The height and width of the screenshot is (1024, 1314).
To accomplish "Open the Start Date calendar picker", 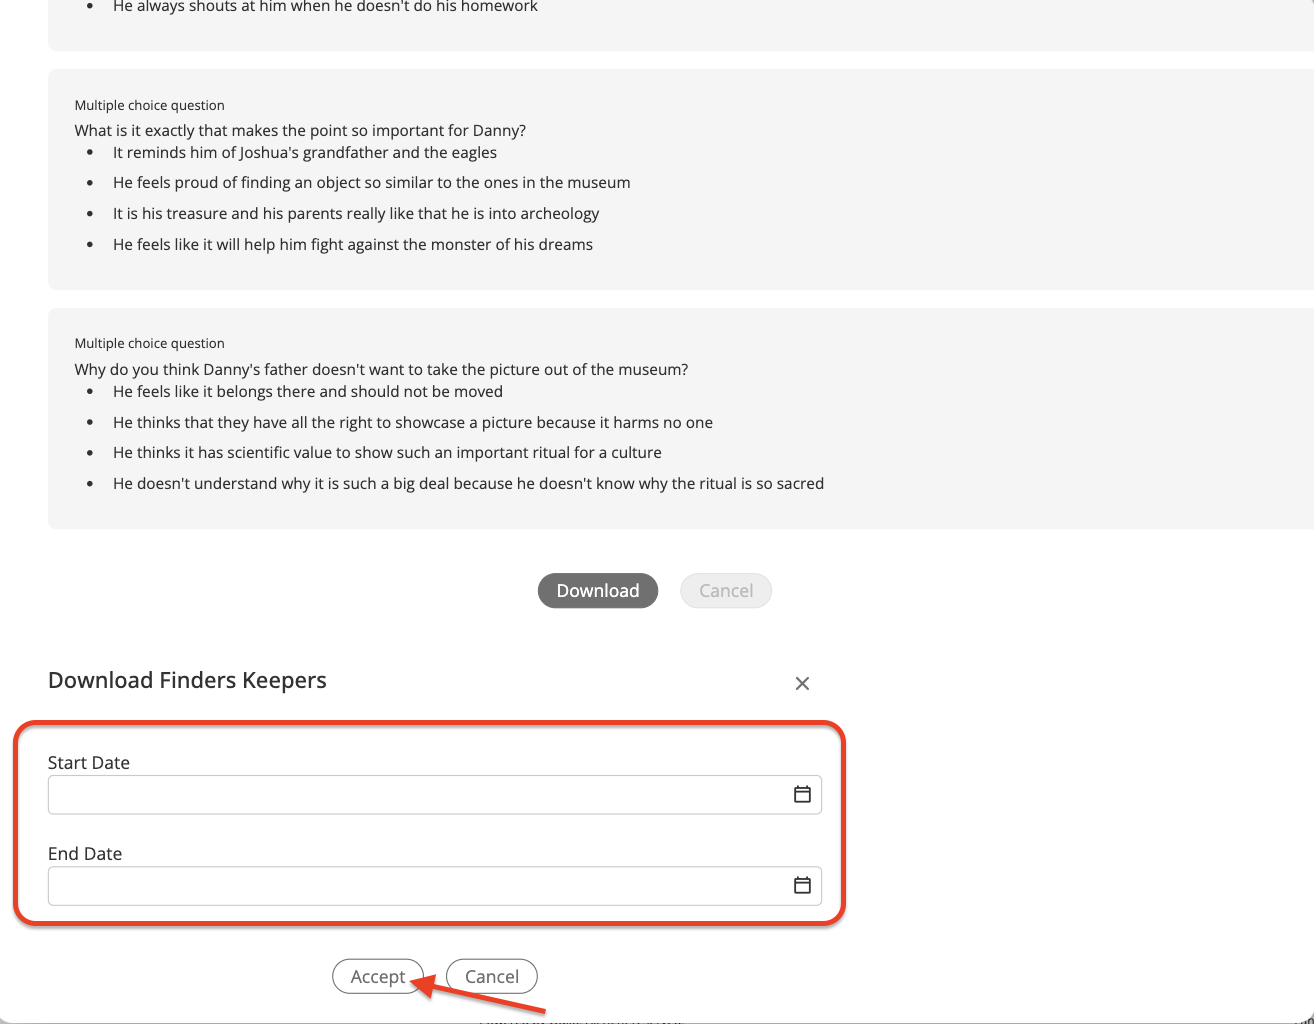I will pyautogui.click(x=802, y=794).
